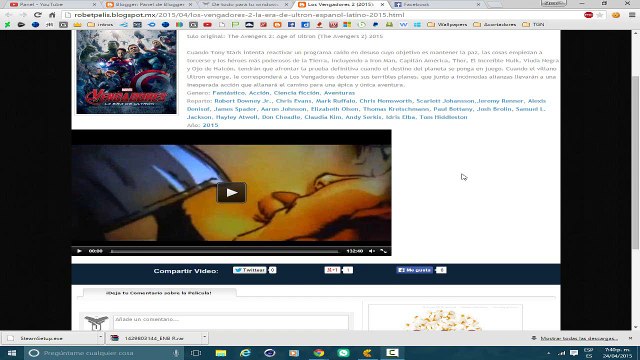Open the Camtasia taskbar icon
Viewport: 640px width, 360px height.
click(x=392, y=353)
